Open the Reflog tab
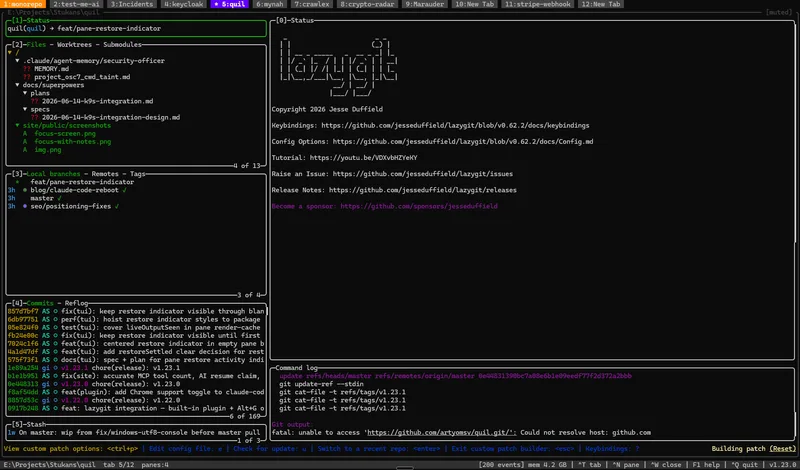Screen dimensions: 800x470 pos(76,304)
